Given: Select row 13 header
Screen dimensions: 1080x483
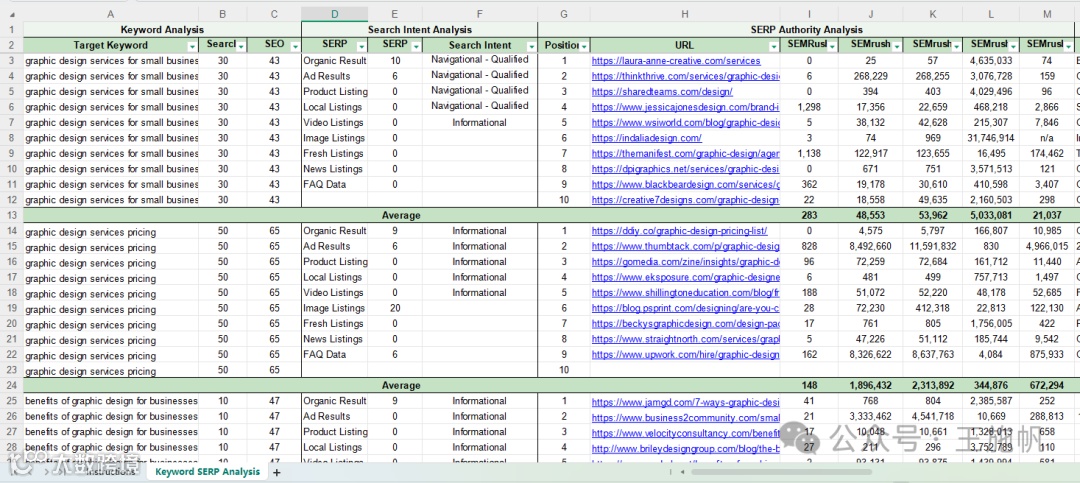Looking at the screenshot, I should tap(11, 216).
